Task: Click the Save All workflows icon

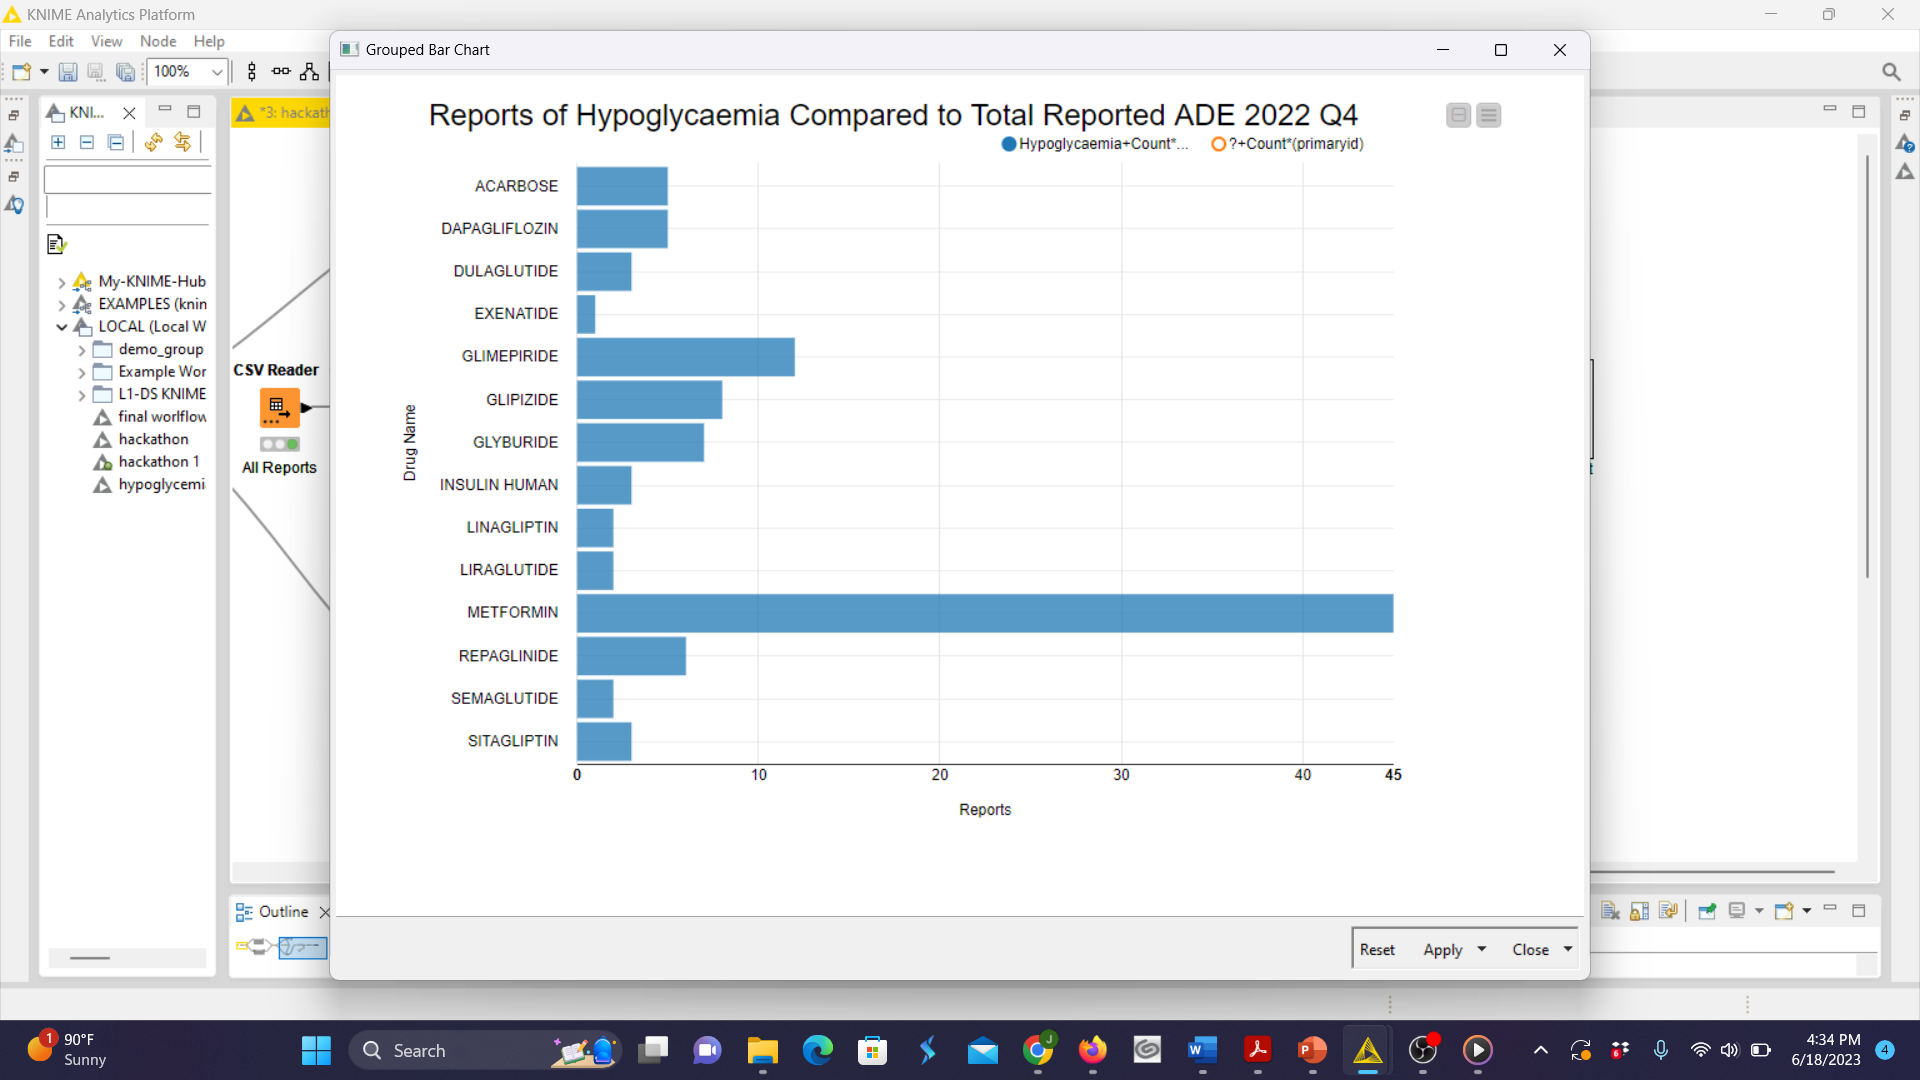Action: point(125,72)
